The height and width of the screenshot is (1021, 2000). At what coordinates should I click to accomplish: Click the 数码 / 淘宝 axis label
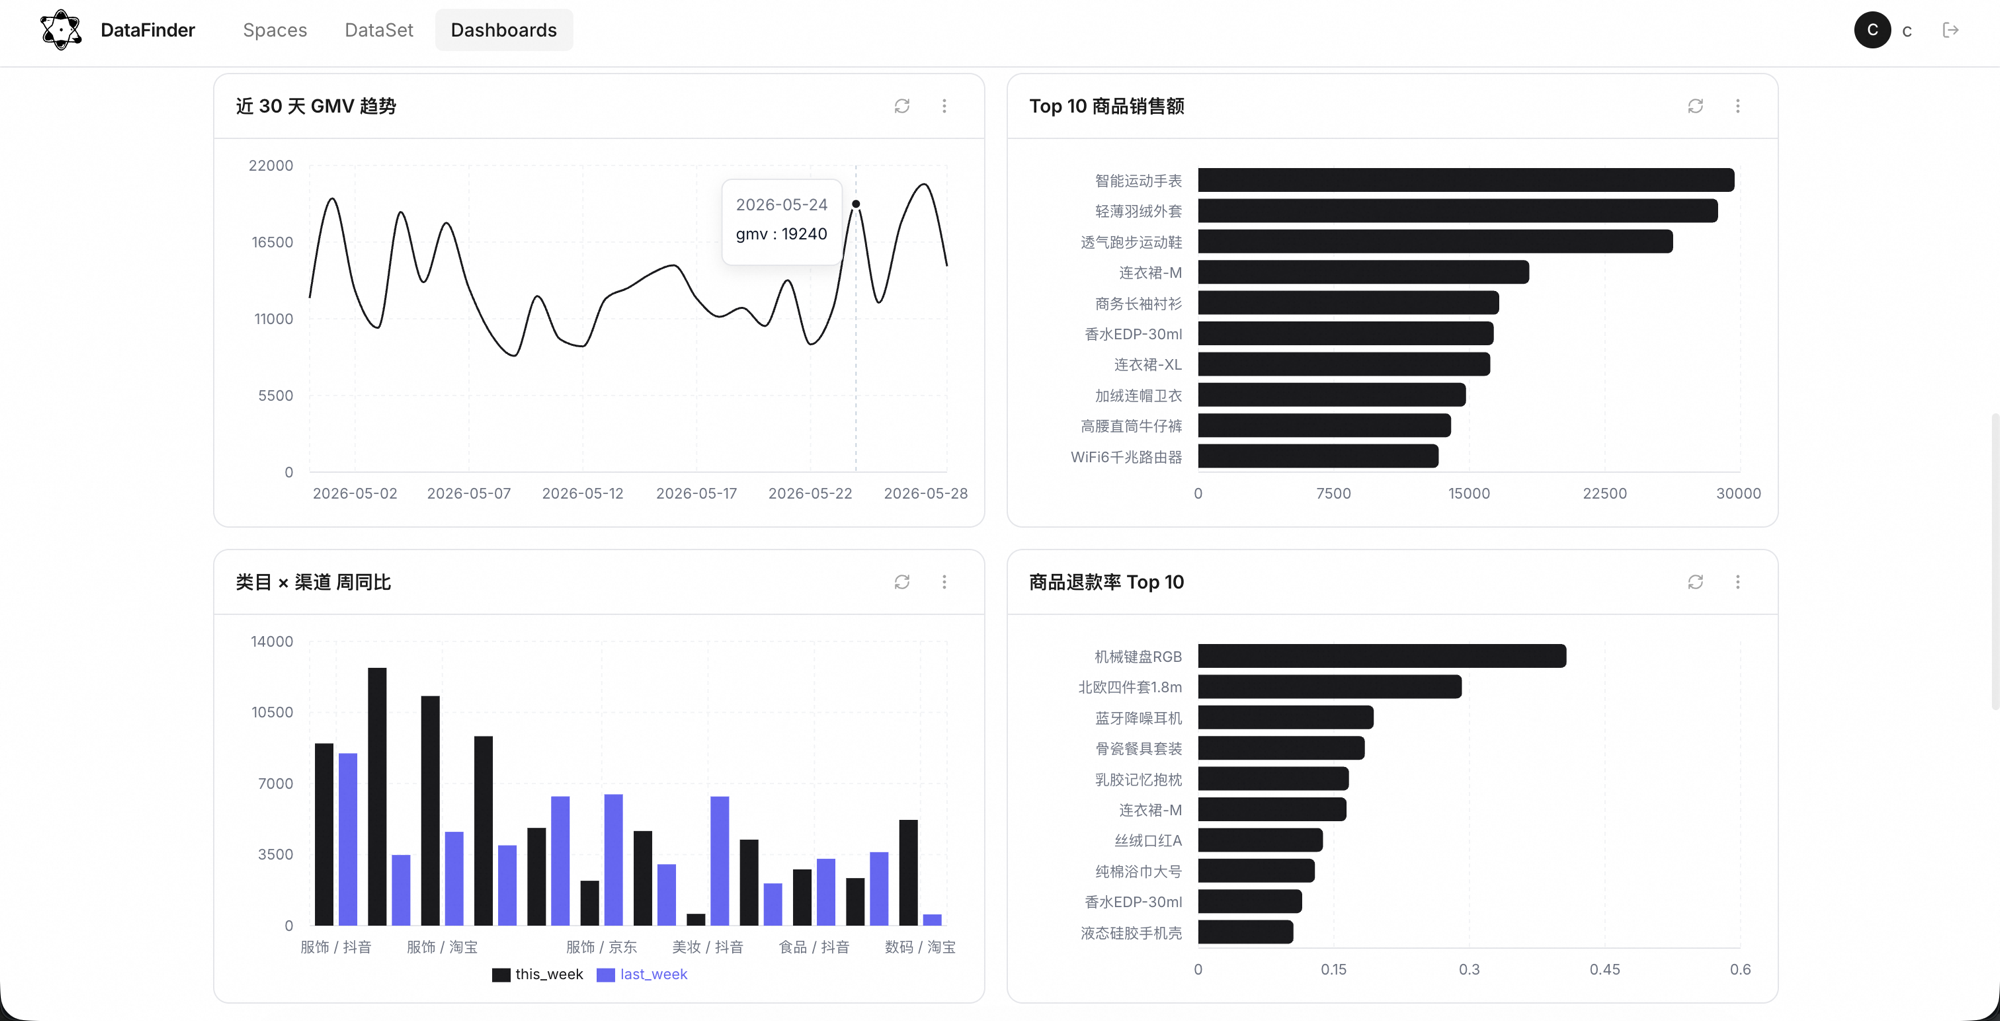[x=920, y=947]
